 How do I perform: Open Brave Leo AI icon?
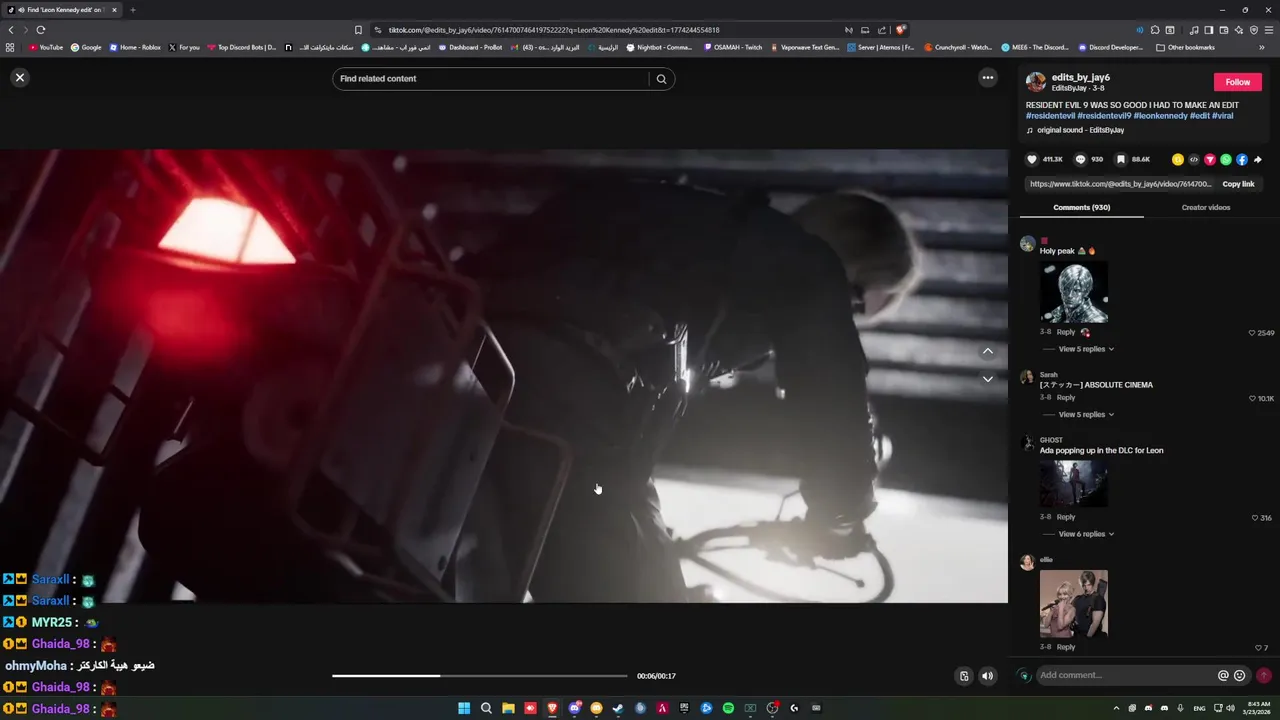click(x=1238, y=30)
